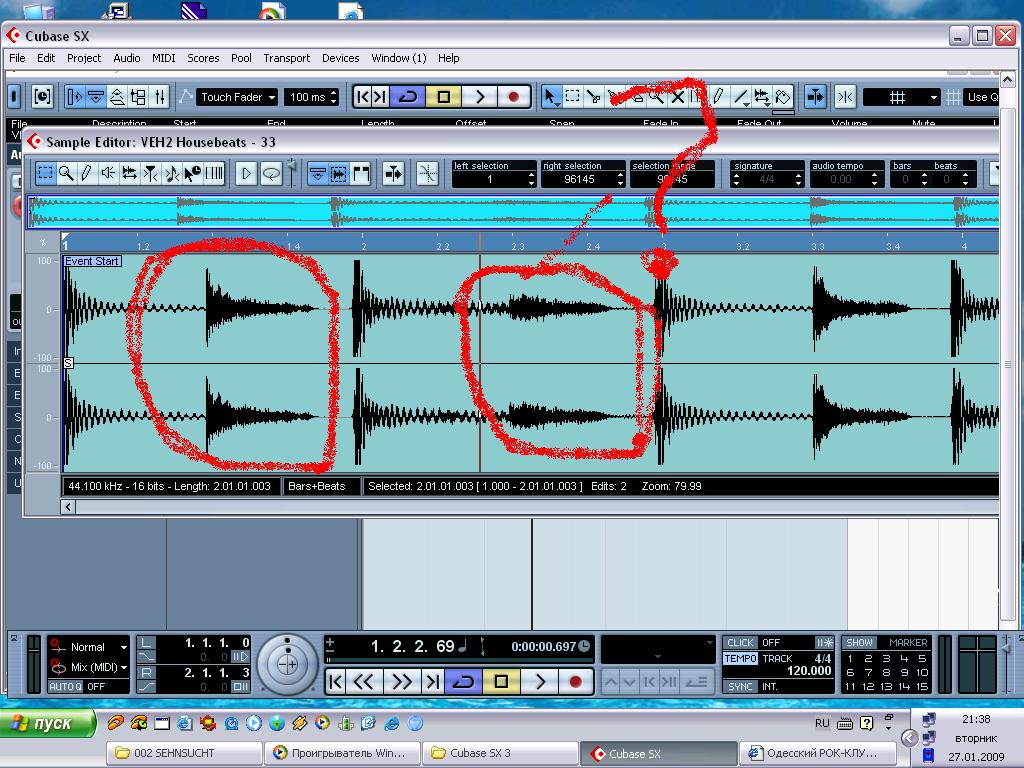The width and height of the screenshot is (1024, 768).
Task: Click the position slider under the time display
Action: coord(459,660)
